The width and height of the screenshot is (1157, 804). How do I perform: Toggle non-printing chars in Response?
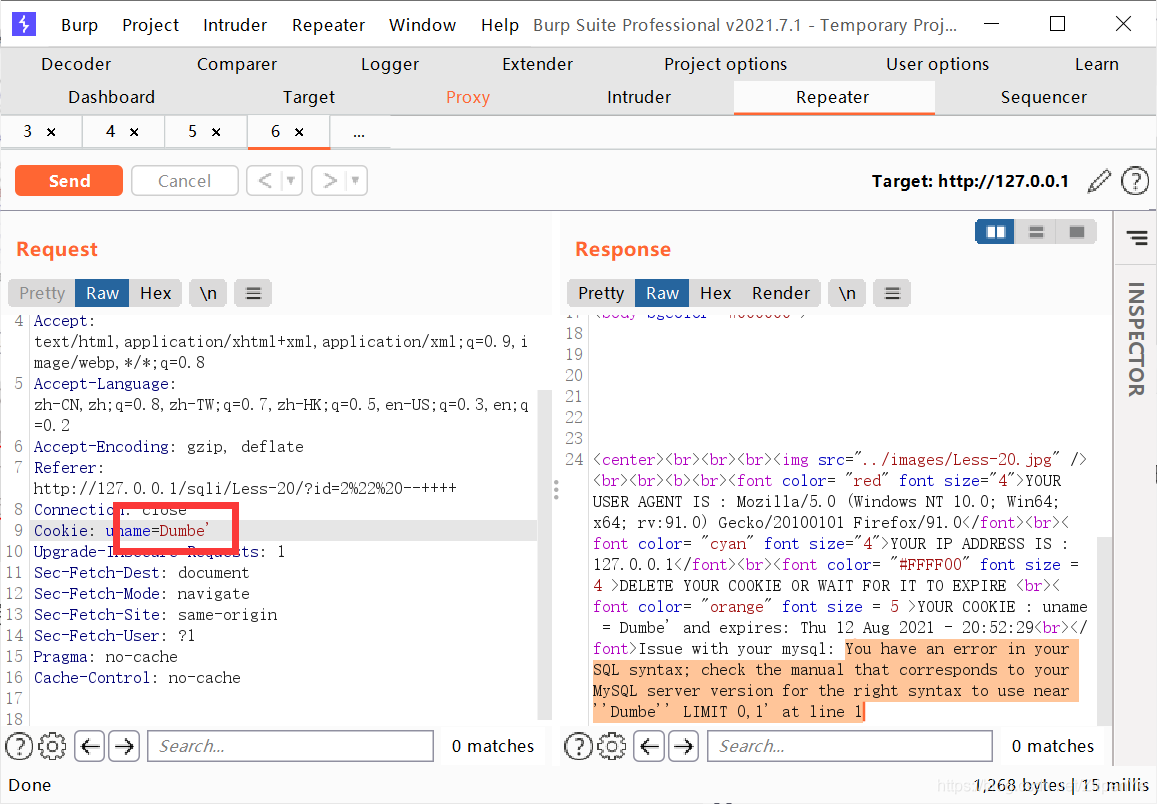pos(847,294)
